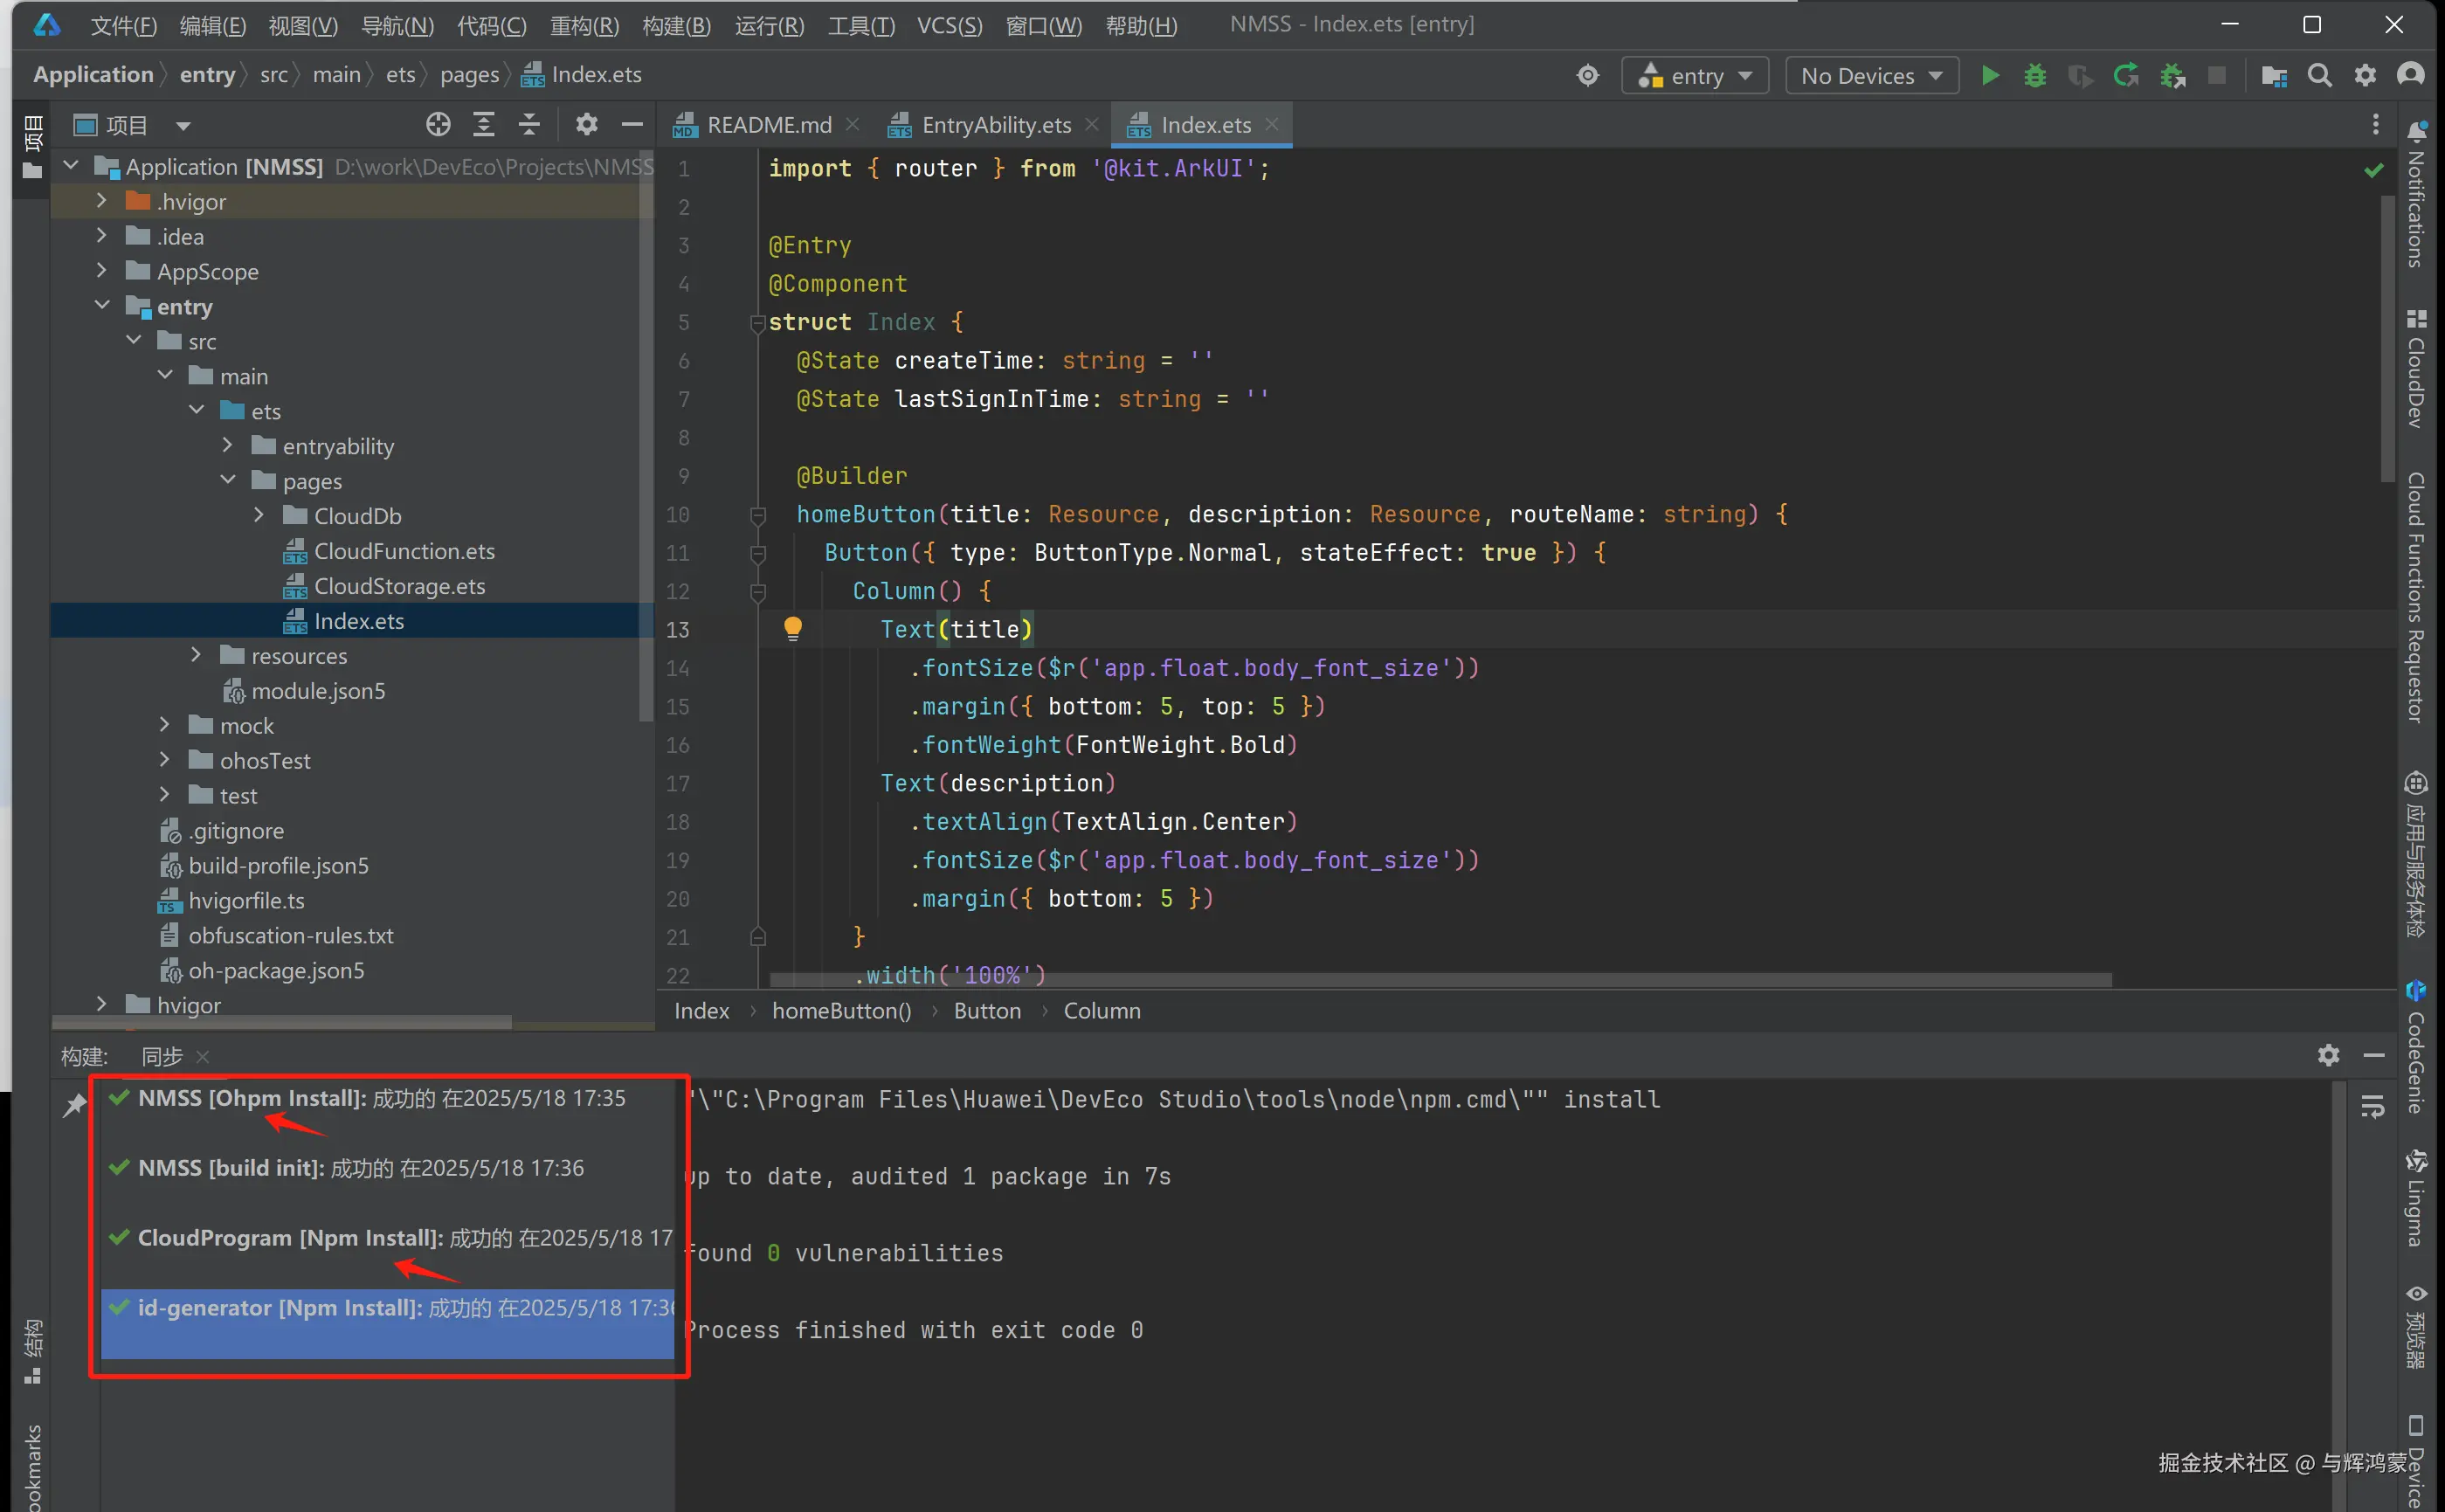The width and height of the screenshot is (2445, 1512).
Task: Toggle the pin tab icon in build panel
Action: coord(75,1105)
